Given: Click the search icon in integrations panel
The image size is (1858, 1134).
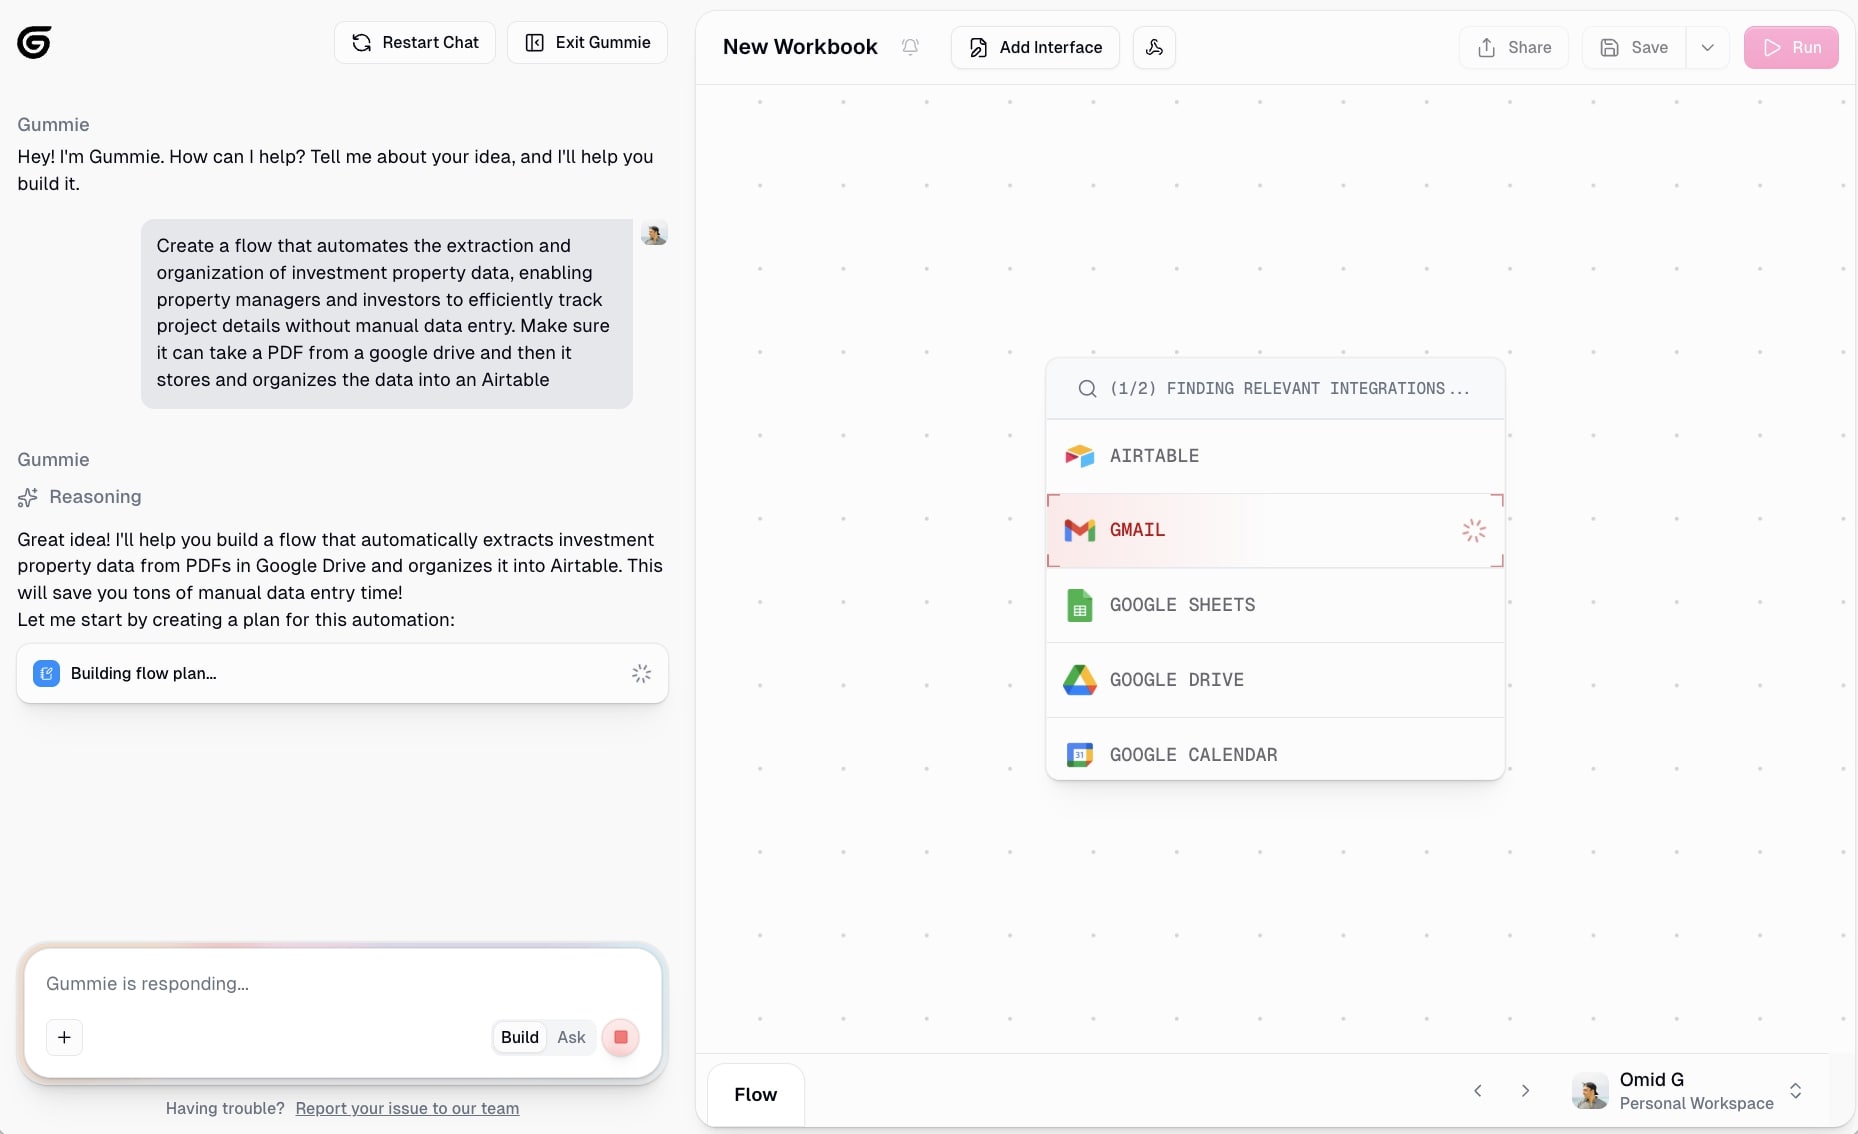Looking at the screenshot, I should point(1087,388).
